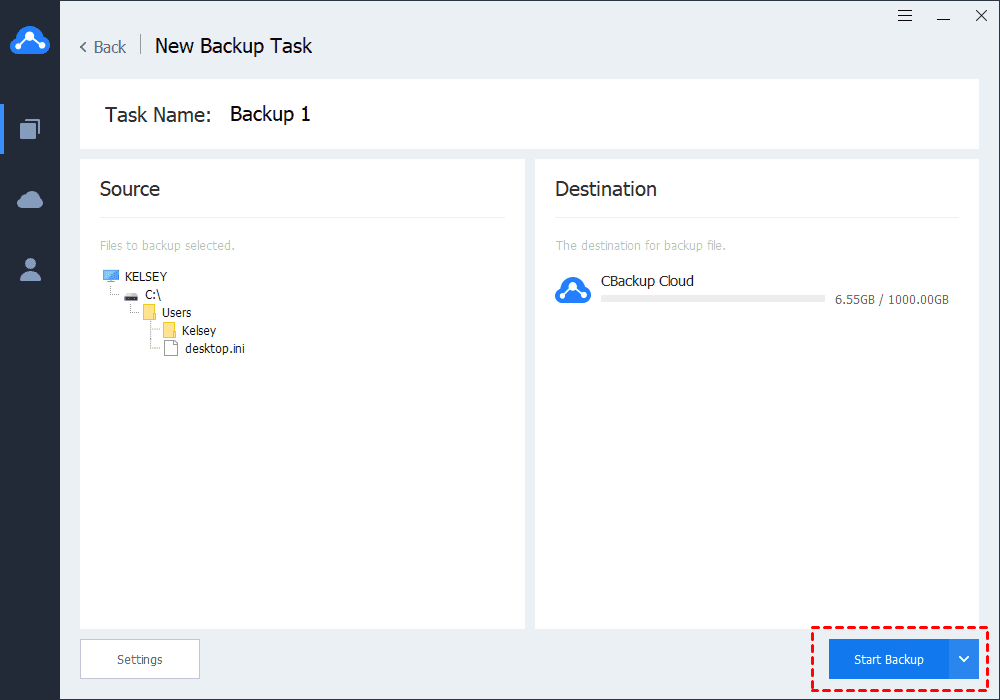Image resolution: width=1000 pixels, height=700 pixels.
Task: Open the backup tasks sidebar icon
Action: pos(30,128)
